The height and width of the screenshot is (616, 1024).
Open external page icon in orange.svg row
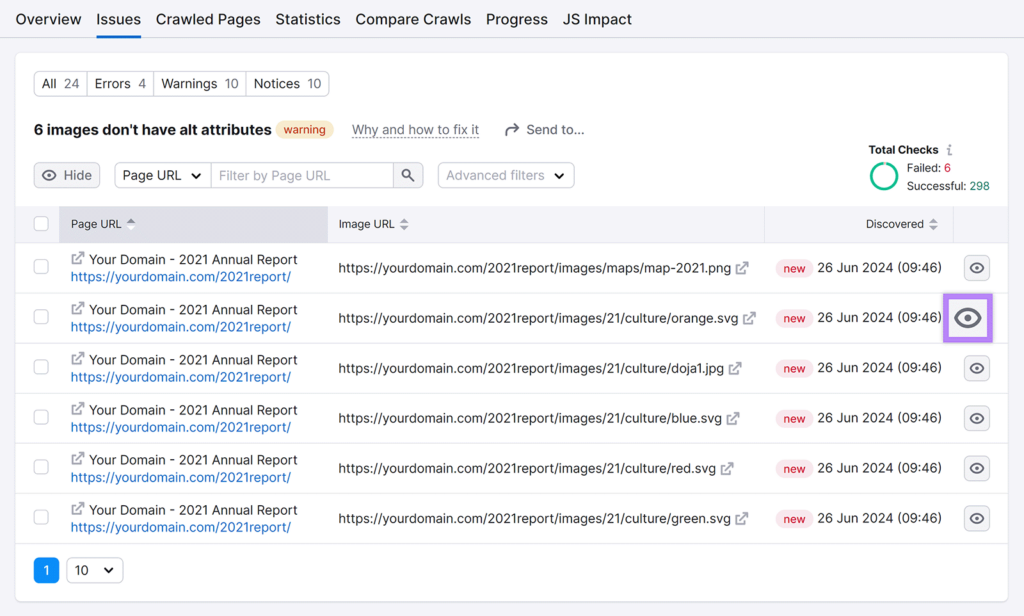click(78, 308)
